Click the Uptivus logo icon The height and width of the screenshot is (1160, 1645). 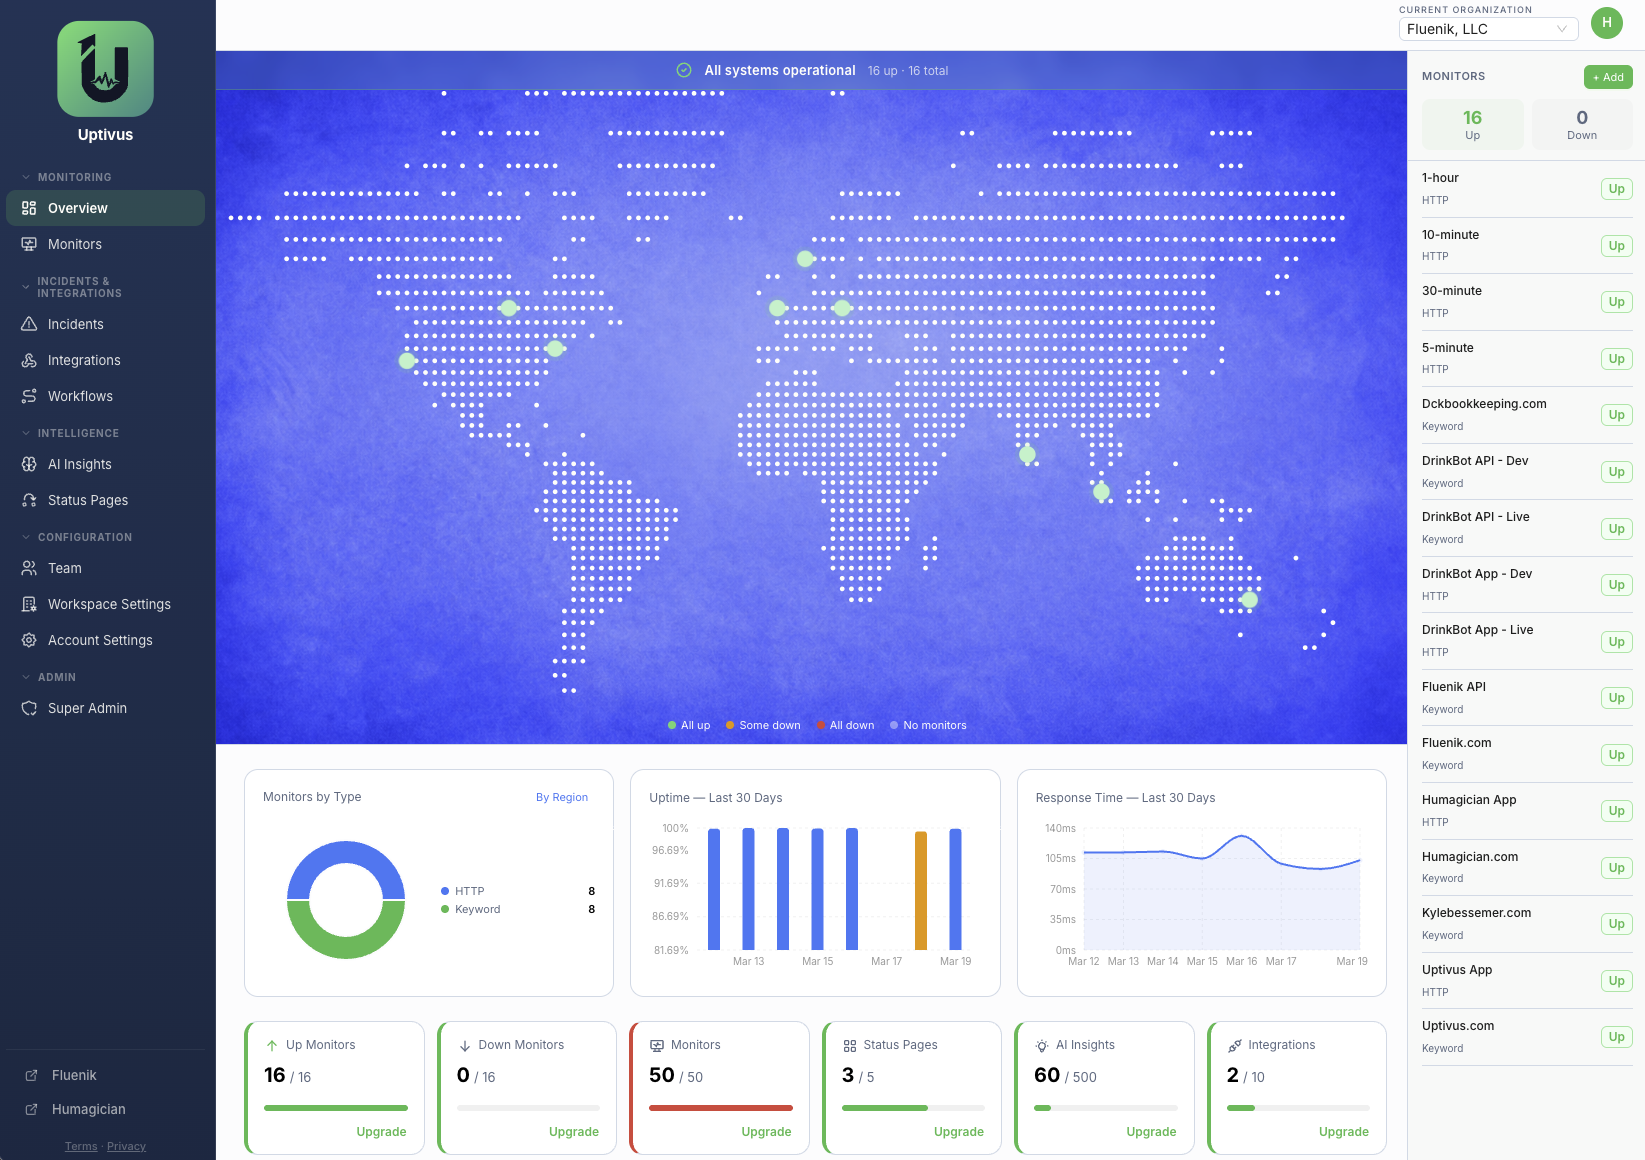coord(105,69)
